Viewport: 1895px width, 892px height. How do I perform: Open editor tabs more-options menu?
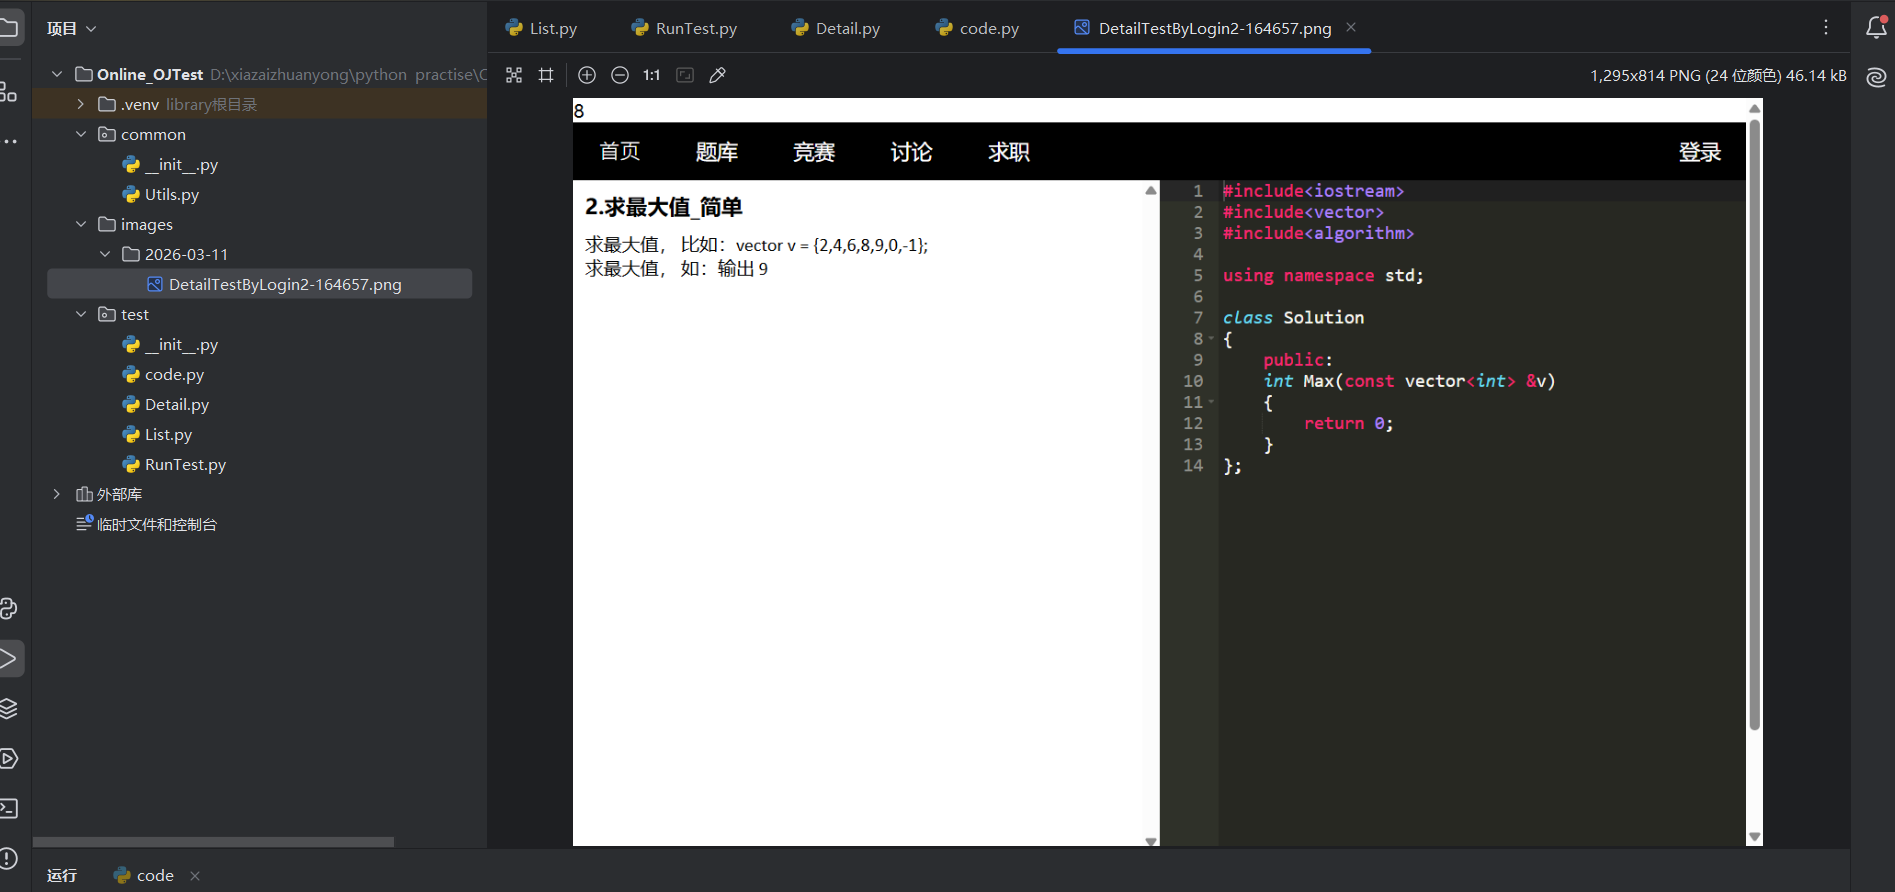pos(1826,28)
